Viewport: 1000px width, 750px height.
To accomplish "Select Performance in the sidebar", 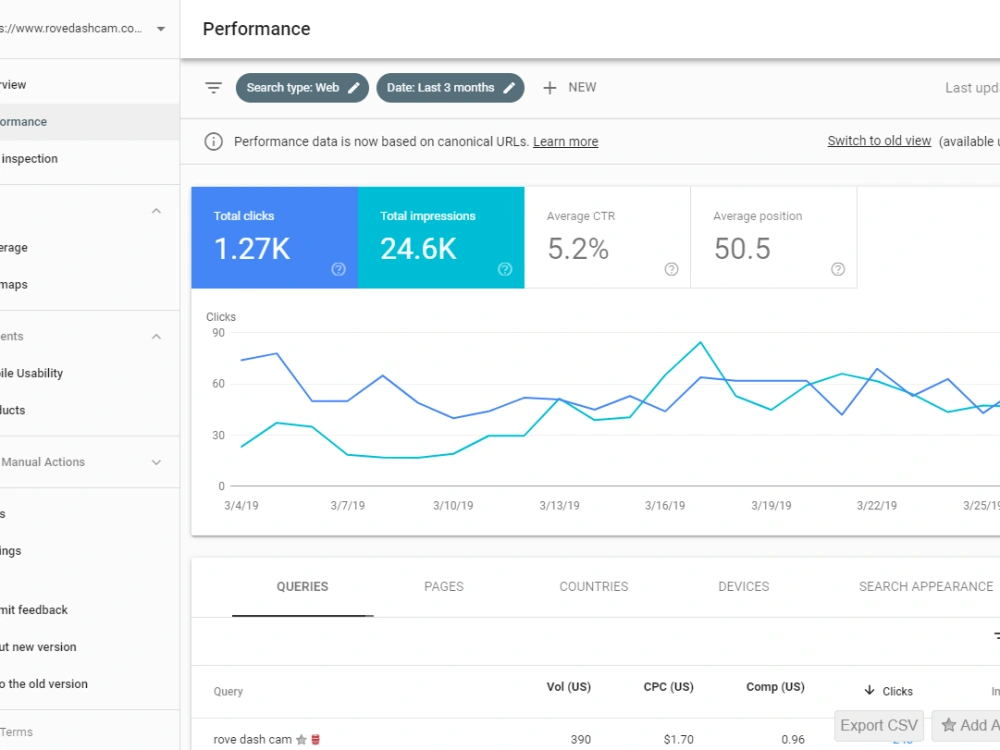I will coord(89,122).
